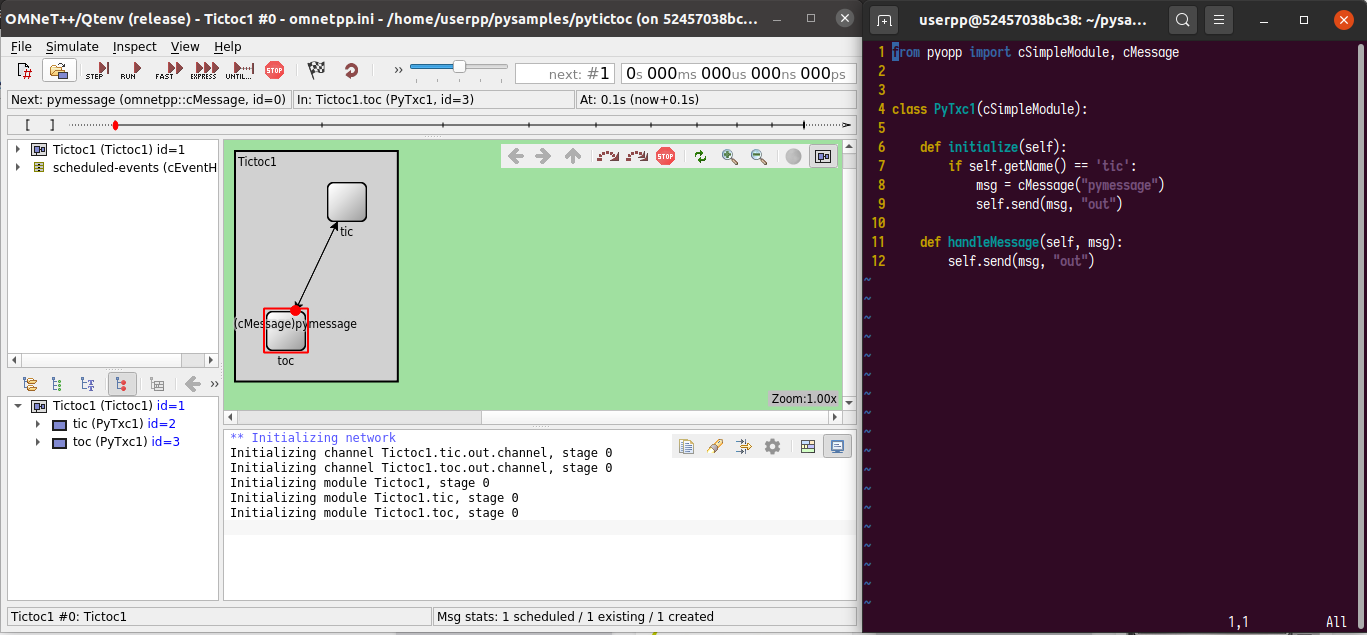Viewport: 1367px width, 635px height.
Task: Click the canvas toolbar STOP icon
Action: tap(665, 156)
